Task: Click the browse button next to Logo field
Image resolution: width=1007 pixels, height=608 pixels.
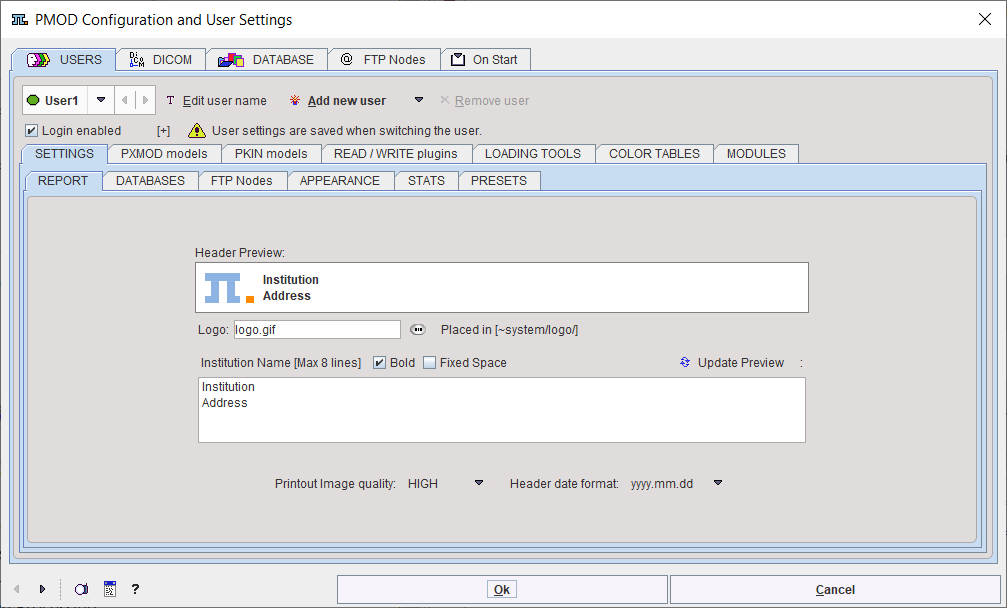Action: (x=418, y=330)
